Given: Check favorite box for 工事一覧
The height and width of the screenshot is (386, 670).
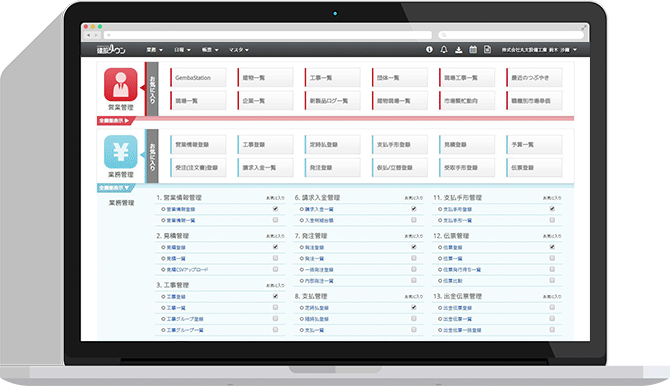Looking at the screenshot, I should (x=275, y=307).
